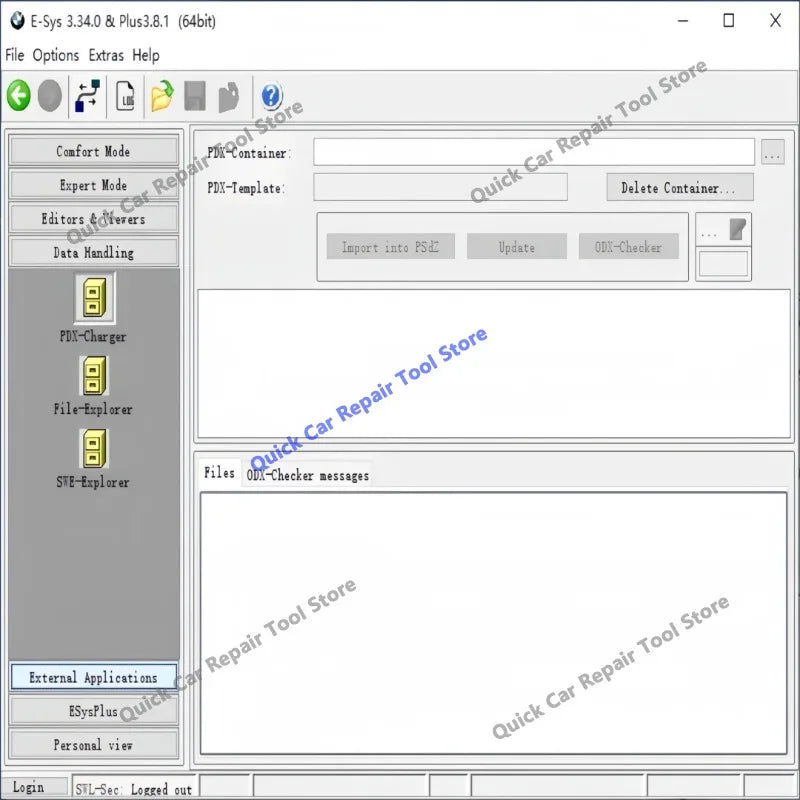Image resolution: width=800 pixels, height=800 pixels.
Task: Maximize the E-Sys window
Action: 729,21
